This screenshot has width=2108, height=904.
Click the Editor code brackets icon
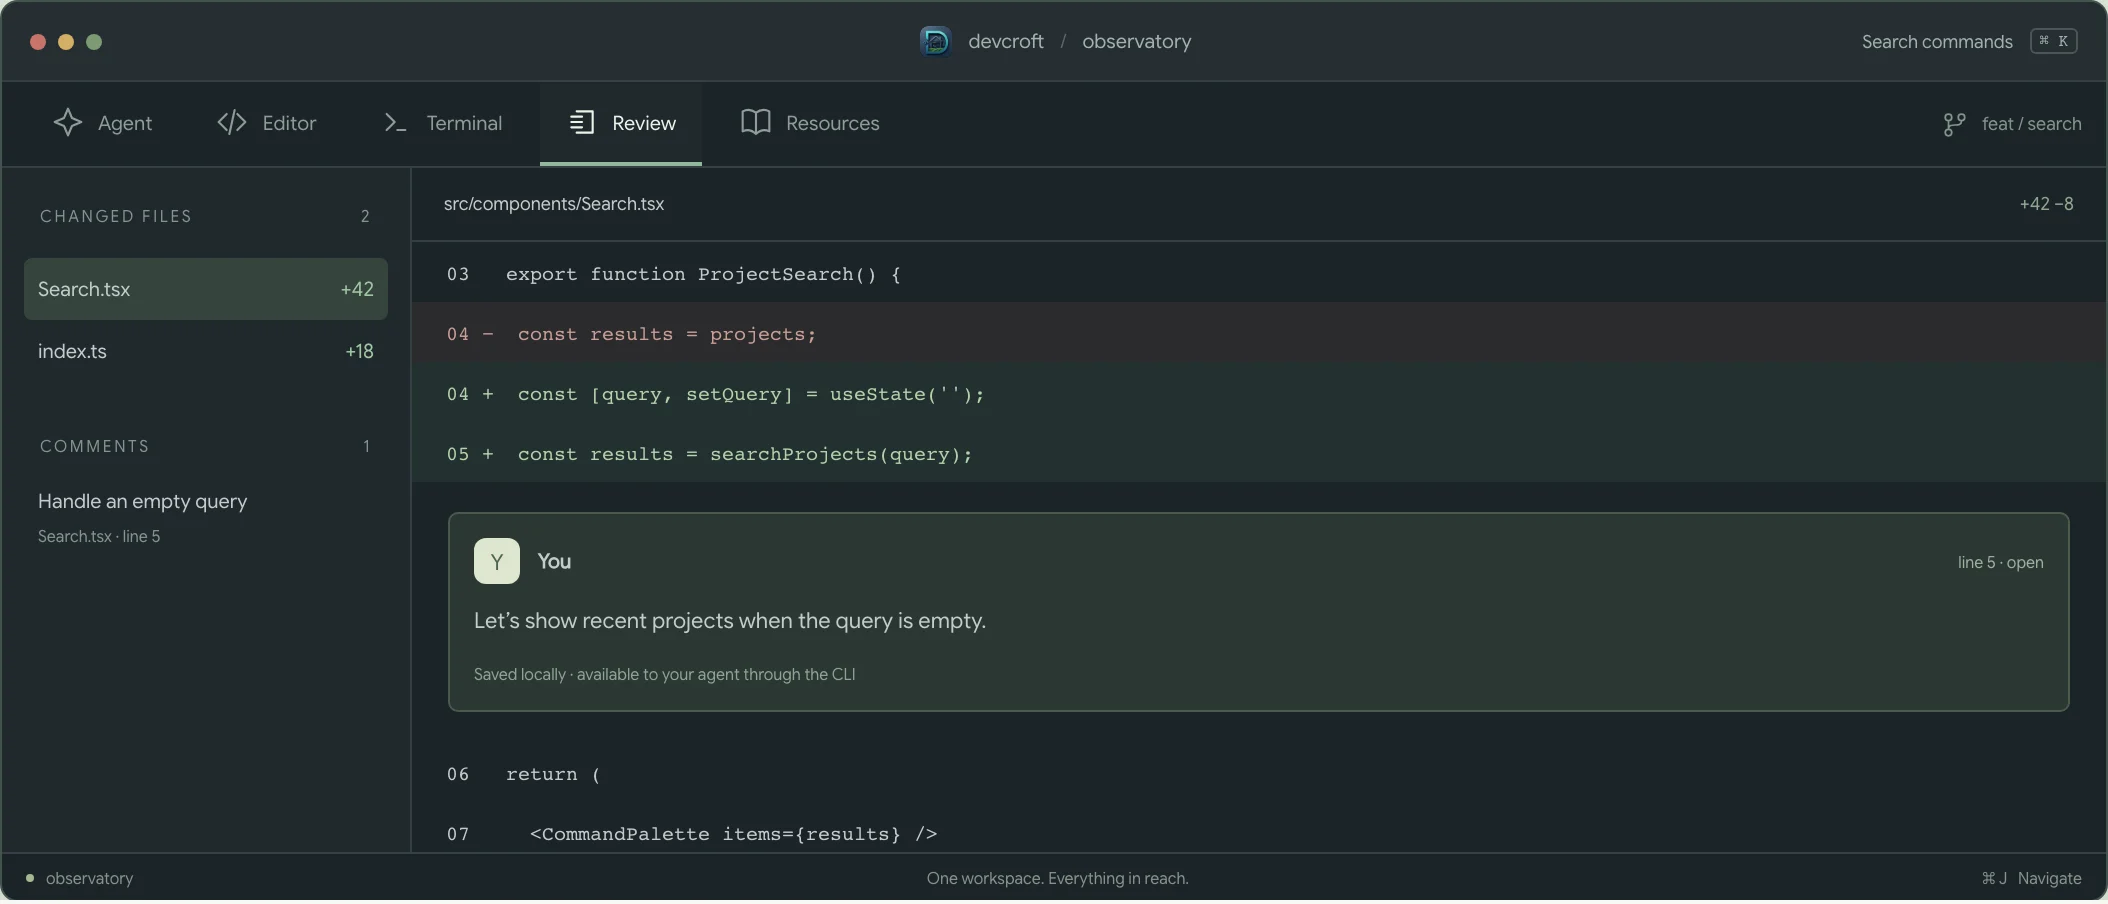232,123
